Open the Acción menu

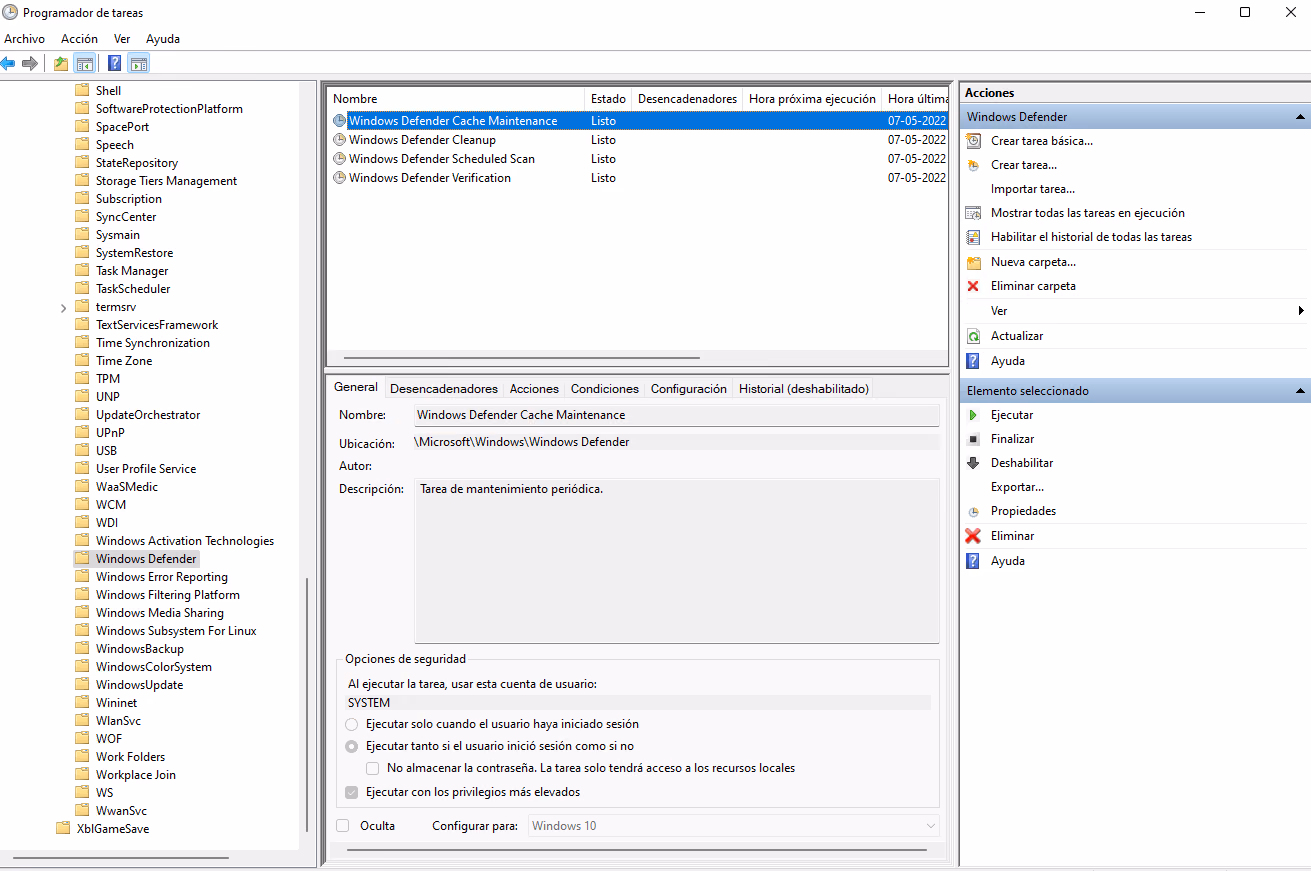(x=80, y=39)
